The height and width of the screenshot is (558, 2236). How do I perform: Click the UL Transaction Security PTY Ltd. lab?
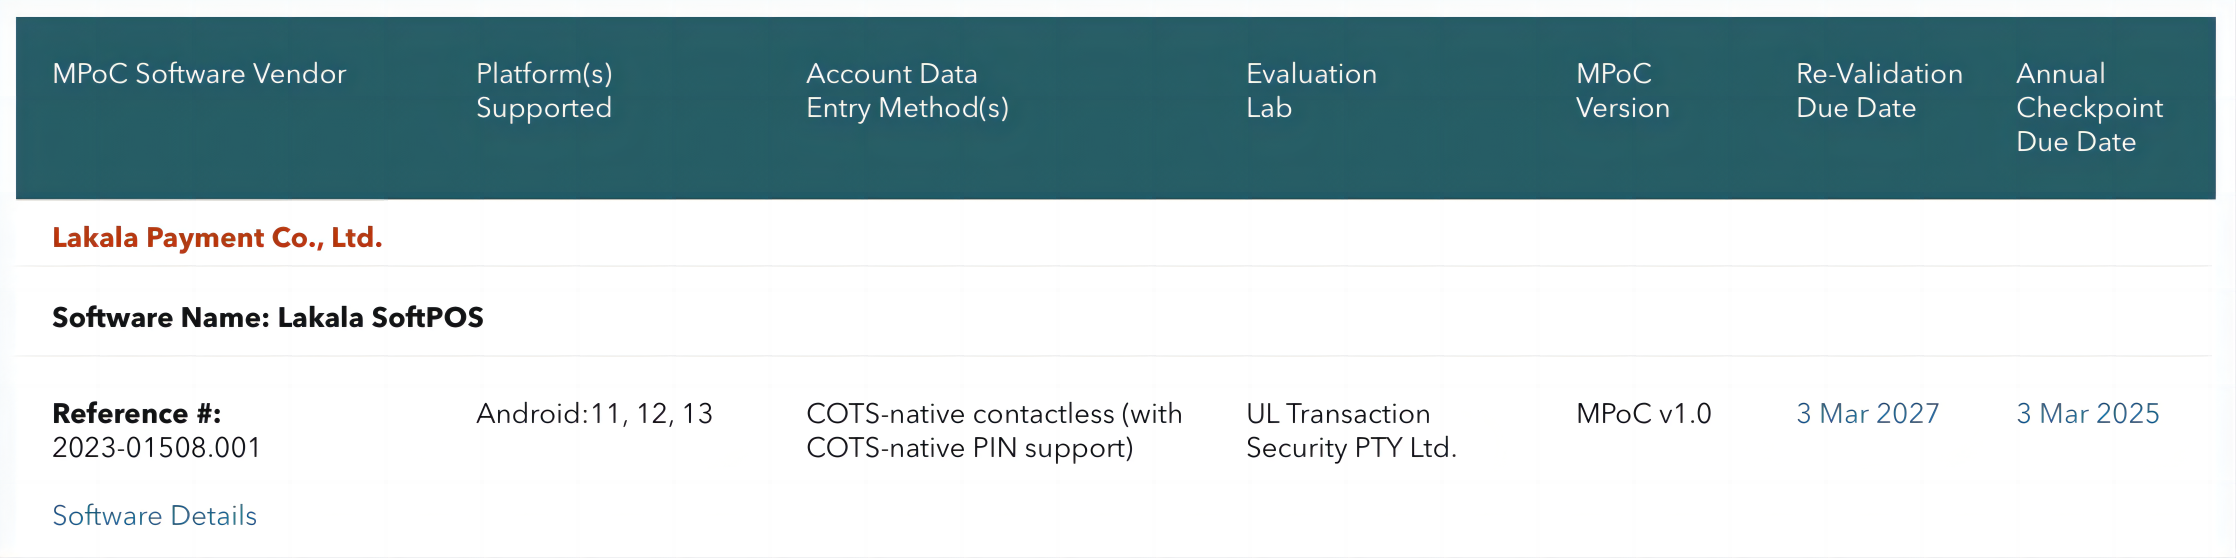[1350, 431]
